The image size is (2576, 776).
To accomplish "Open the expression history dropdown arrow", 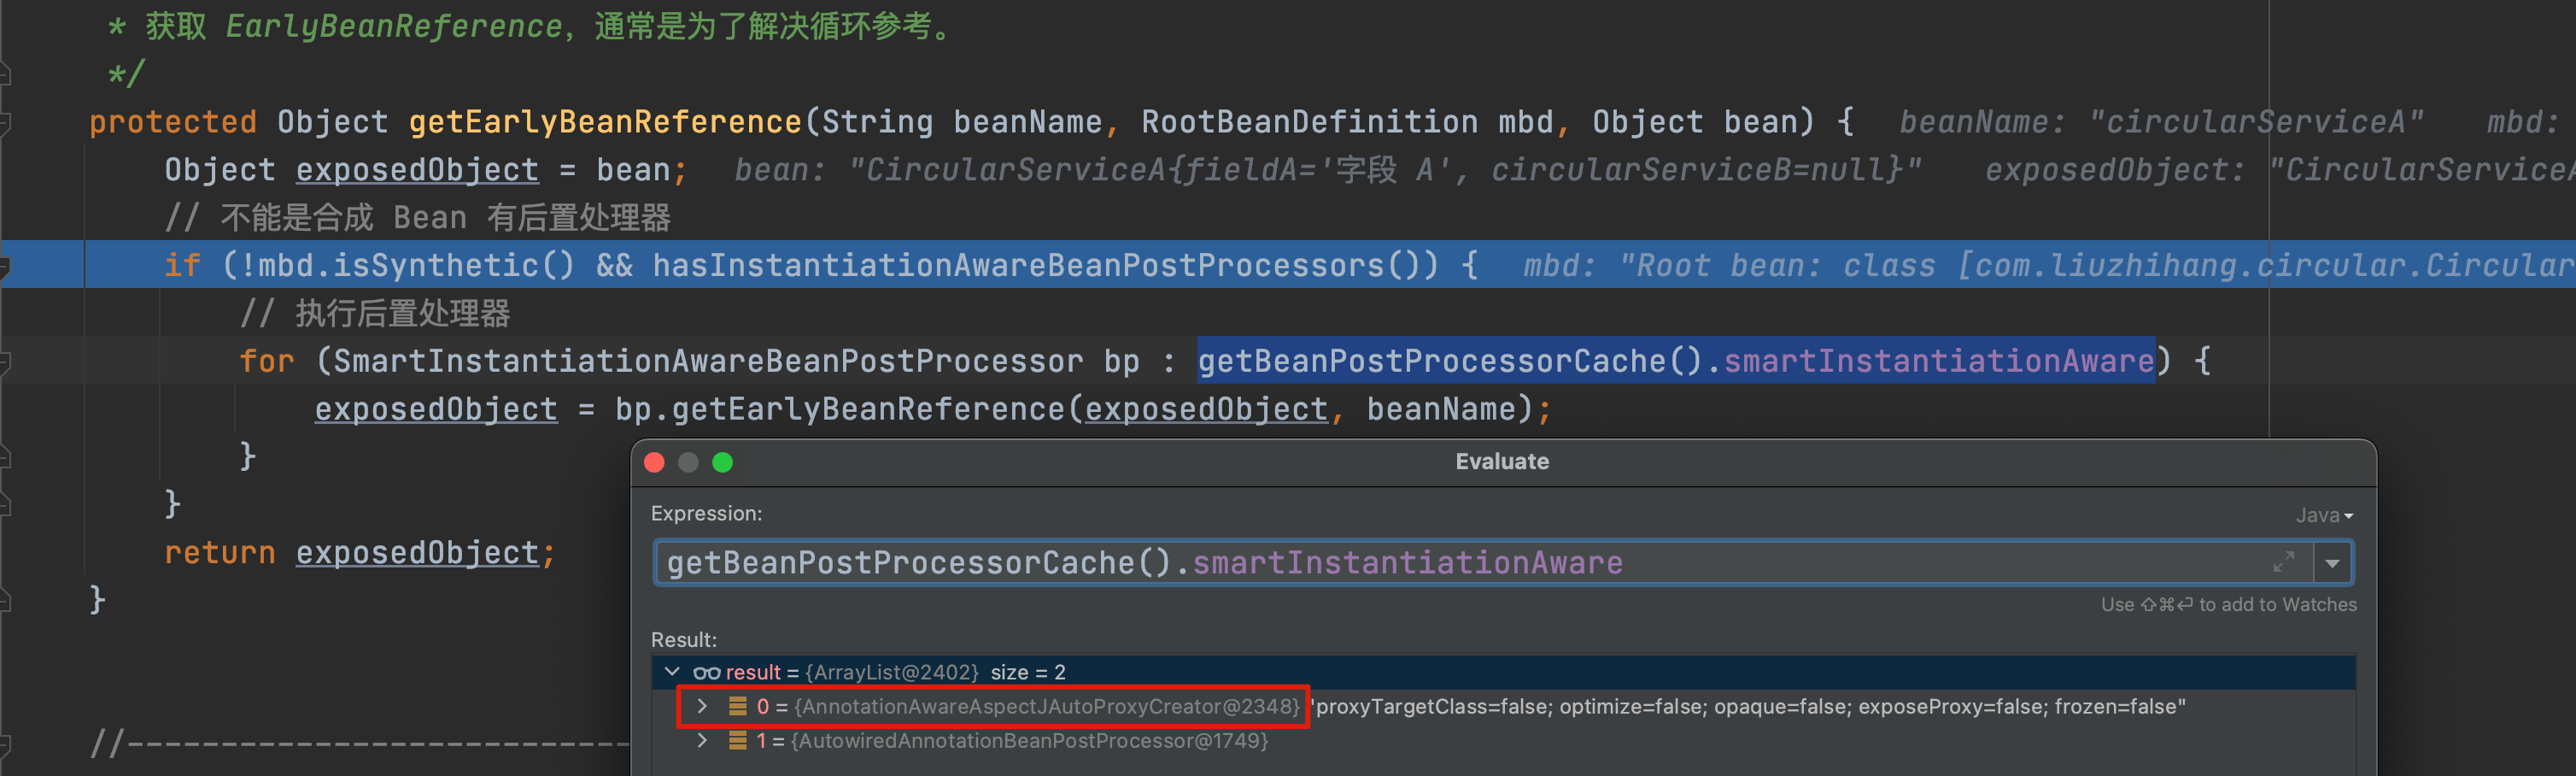I will (x=2332, y=563).
